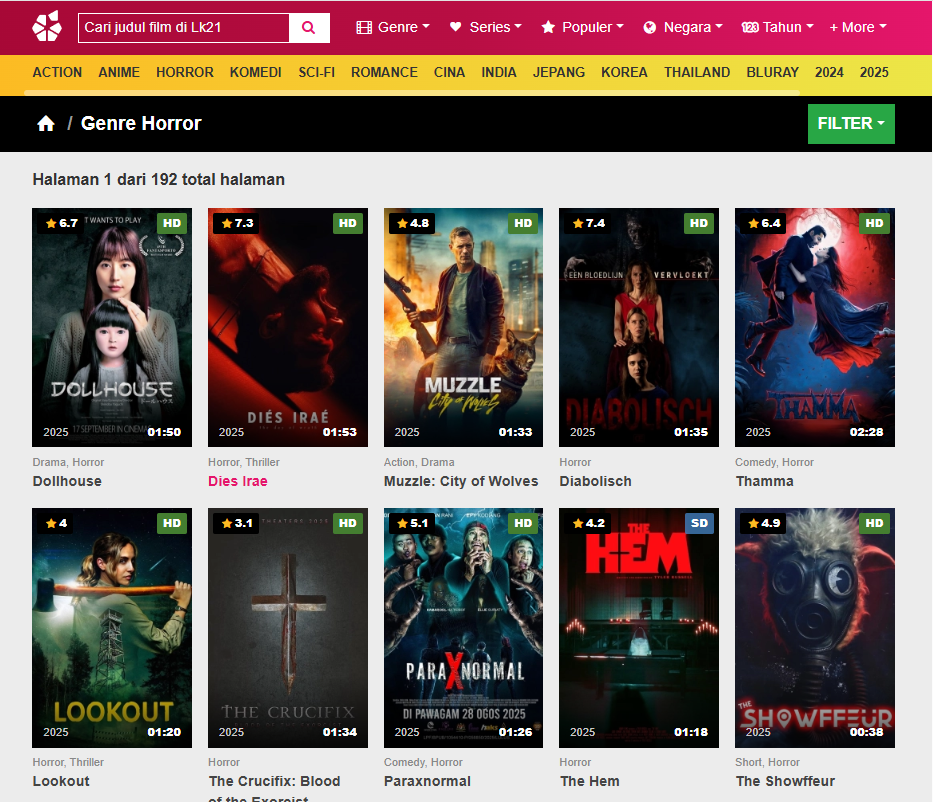Select the ROMANCE category
This screenshot has height=802, width=933.
pos(384,73)
